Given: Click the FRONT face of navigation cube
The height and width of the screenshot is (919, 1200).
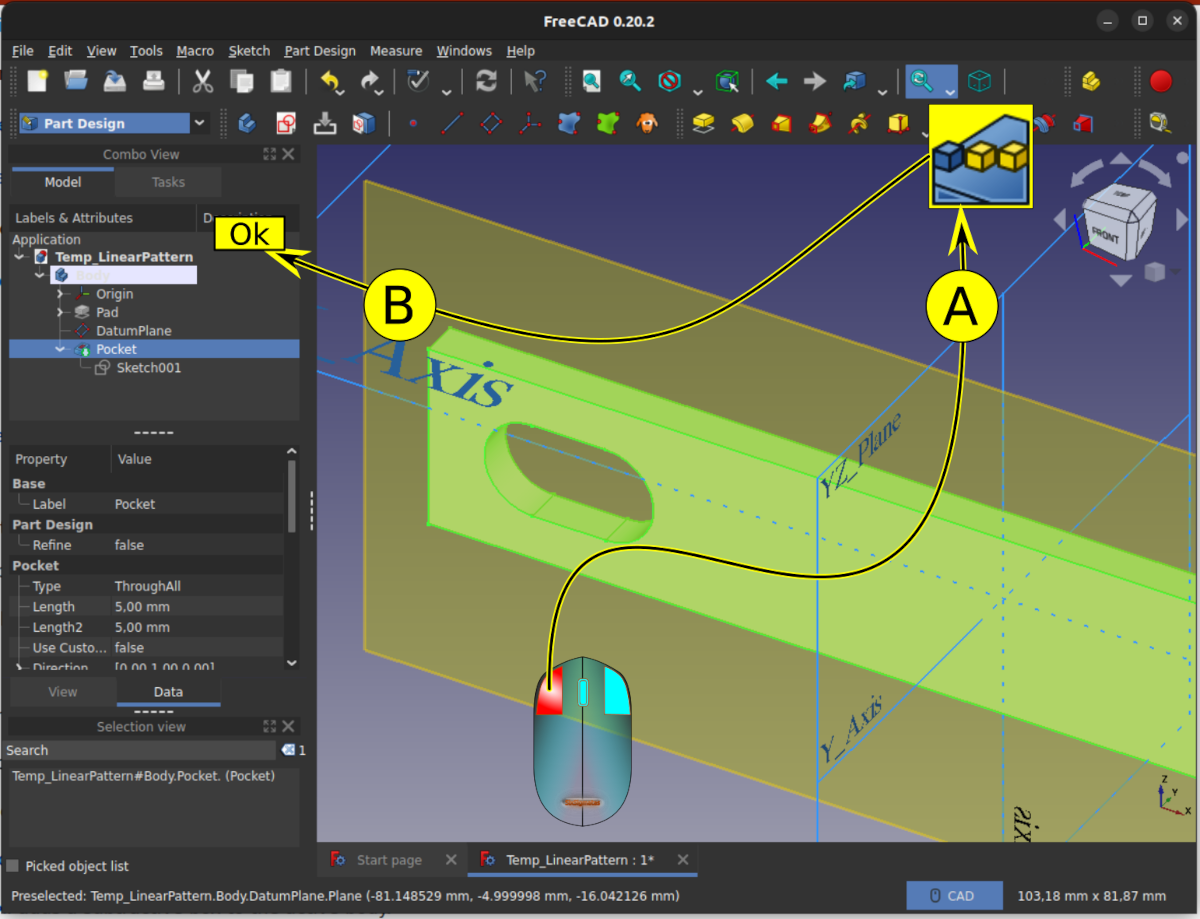Looking at the screenshot, I should 1107,235.
